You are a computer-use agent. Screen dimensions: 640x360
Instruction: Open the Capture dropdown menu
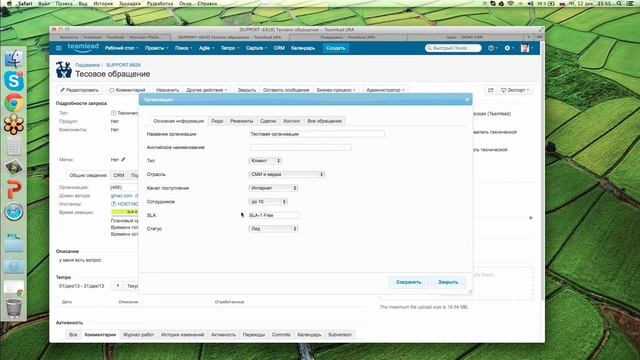pyautogui.click(x=257, y=48)
